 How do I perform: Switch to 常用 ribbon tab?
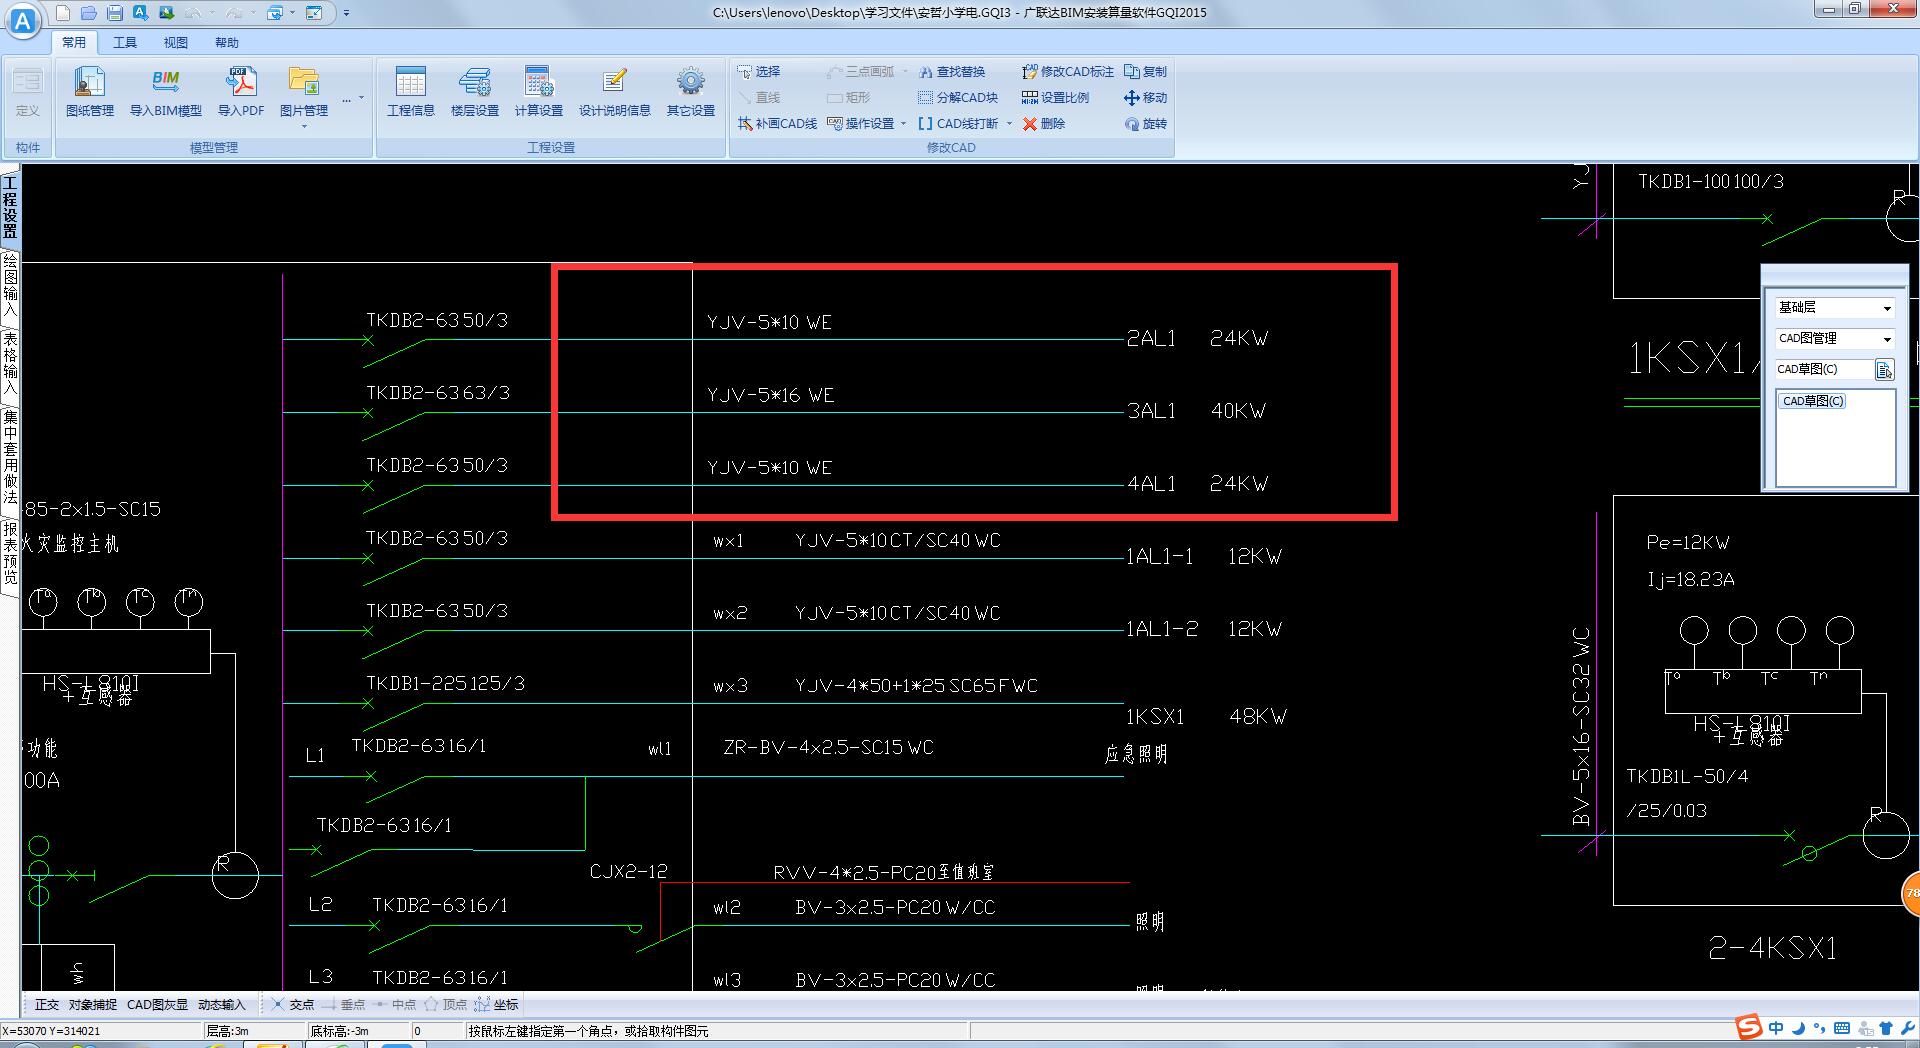tap(74, 43)
